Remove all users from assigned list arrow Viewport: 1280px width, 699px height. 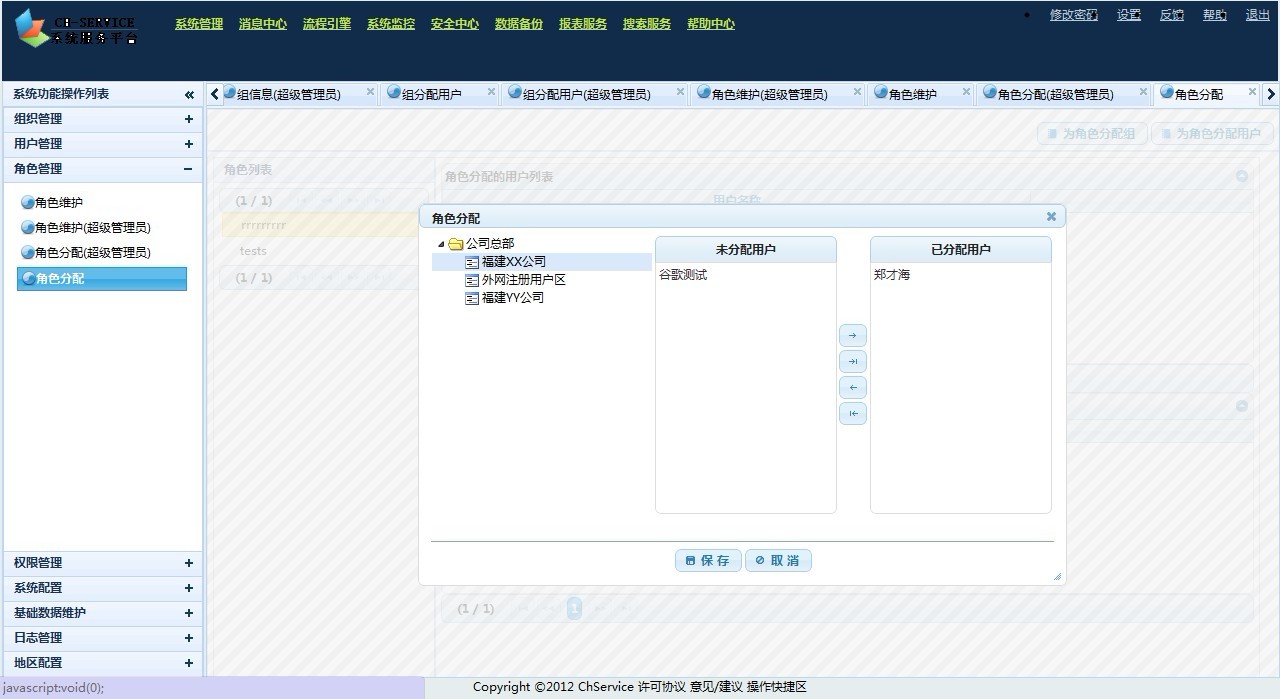[x=852, y=413]
